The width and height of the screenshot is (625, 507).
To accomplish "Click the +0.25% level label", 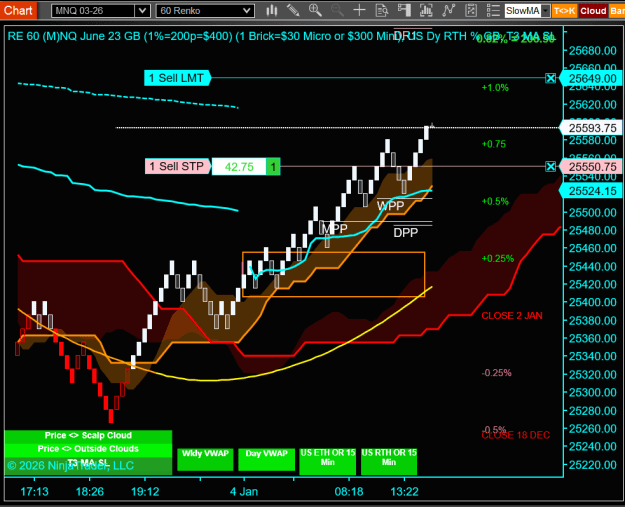I will pyautogui.click(x=498, y=259).
